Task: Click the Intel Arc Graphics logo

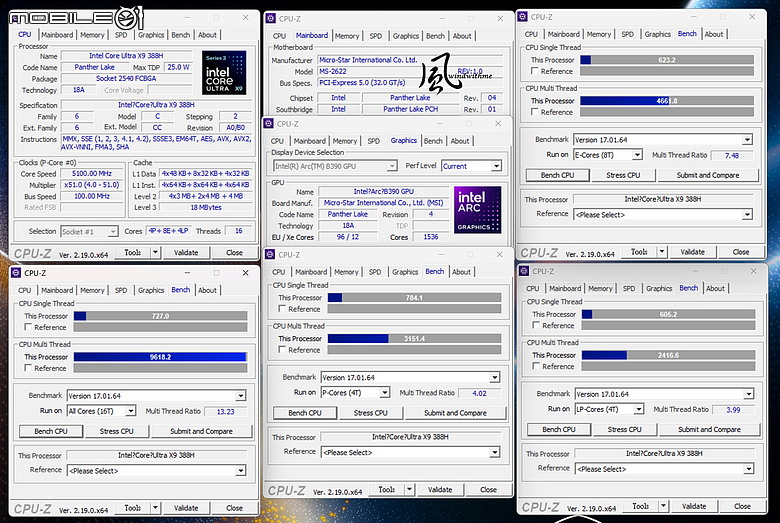Action: [x=478, y=209]
